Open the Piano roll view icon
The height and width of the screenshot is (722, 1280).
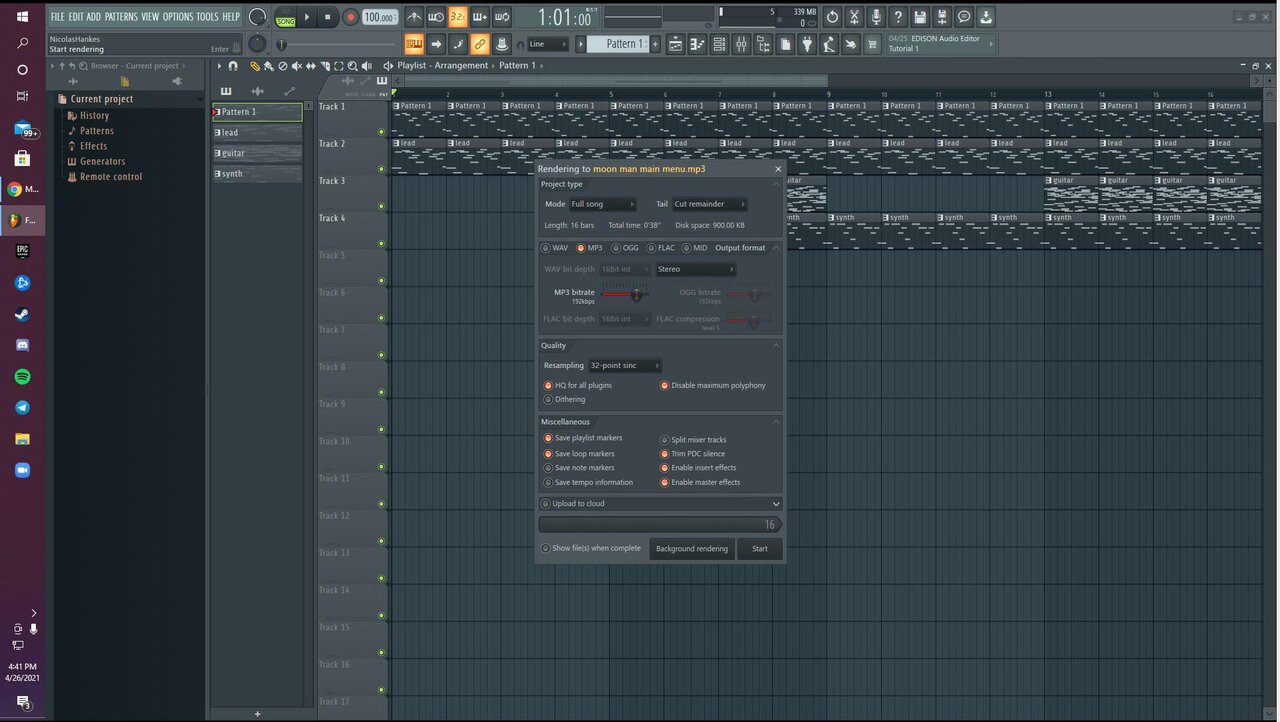click(697, 44)
